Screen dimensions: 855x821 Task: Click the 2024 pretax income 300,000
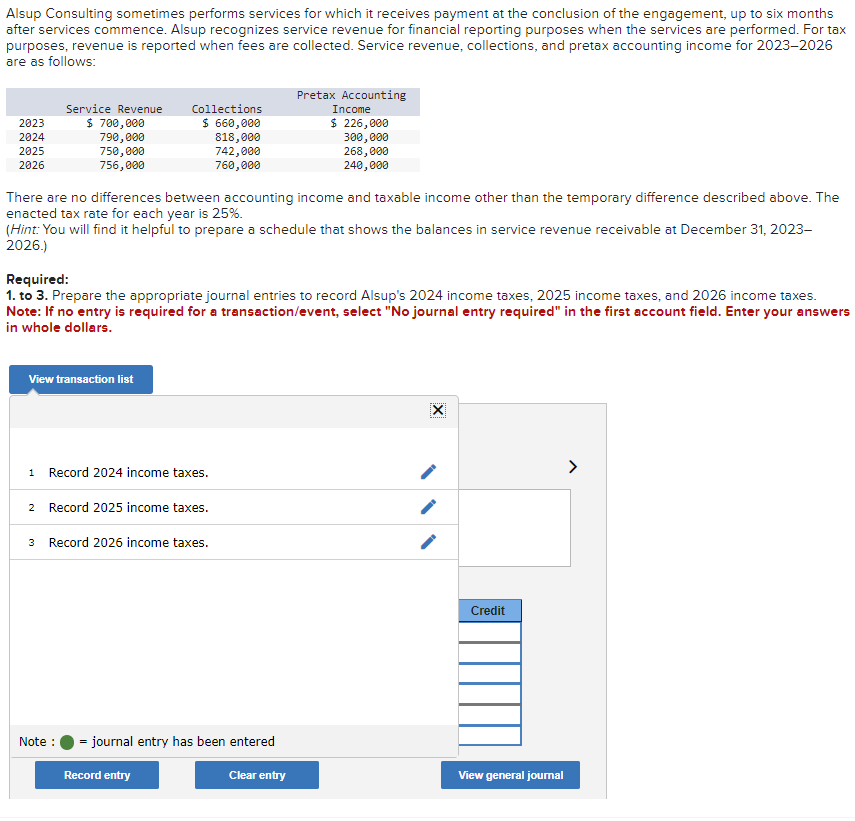coord(366,137)
